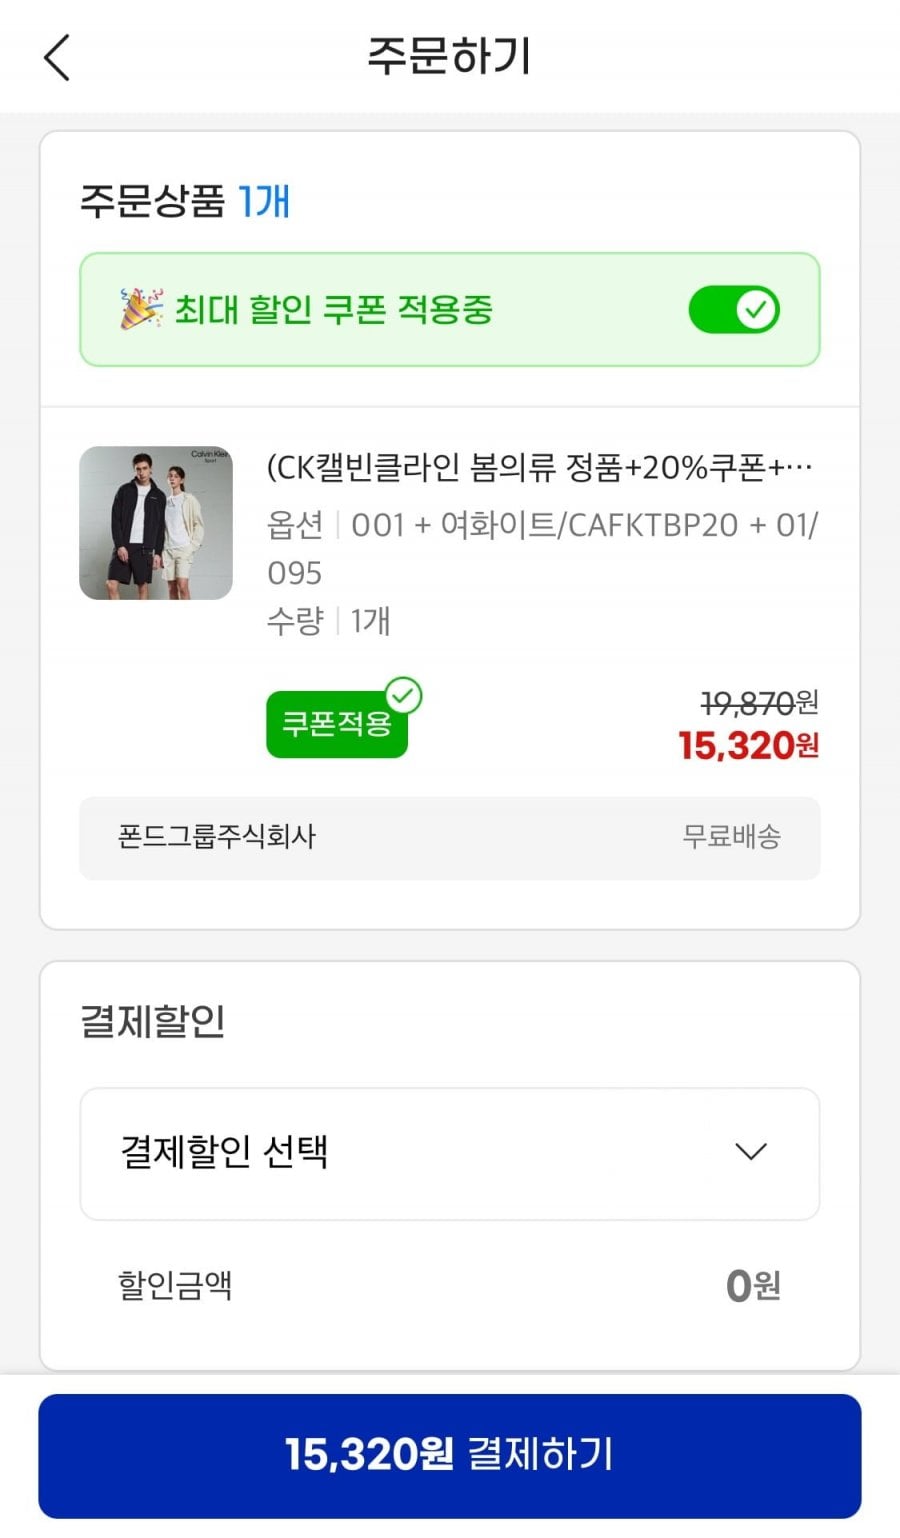This screenshot has height=1538, width=900.
Task: Toggle off 최대 할인 쿠폰 적용중 switch
Action: (x=734, y=310)
